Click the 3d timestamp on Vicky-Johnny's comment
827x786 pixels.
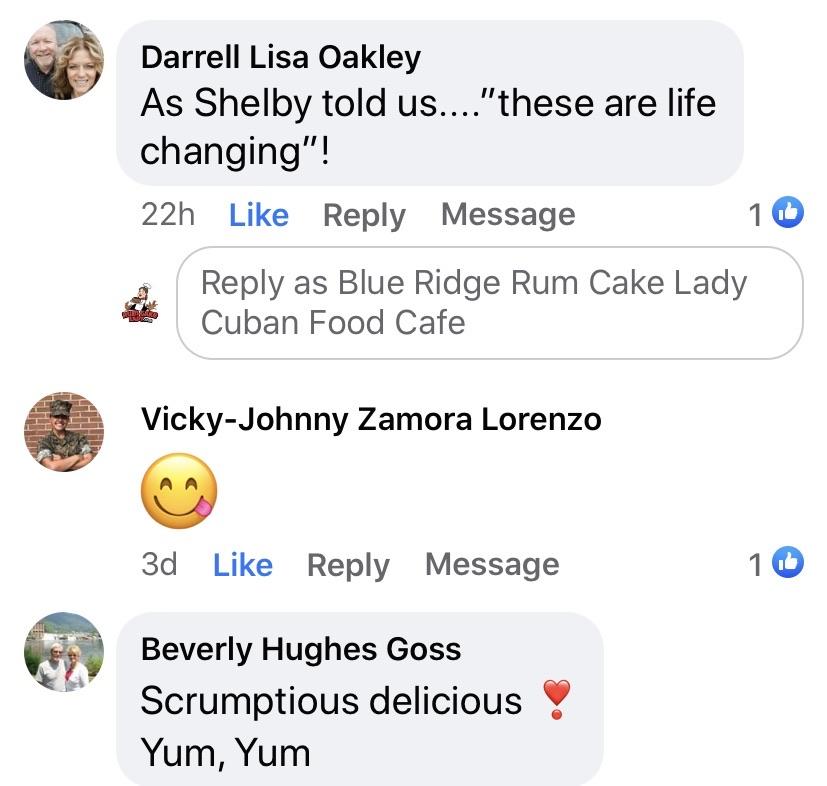point(159,564)
